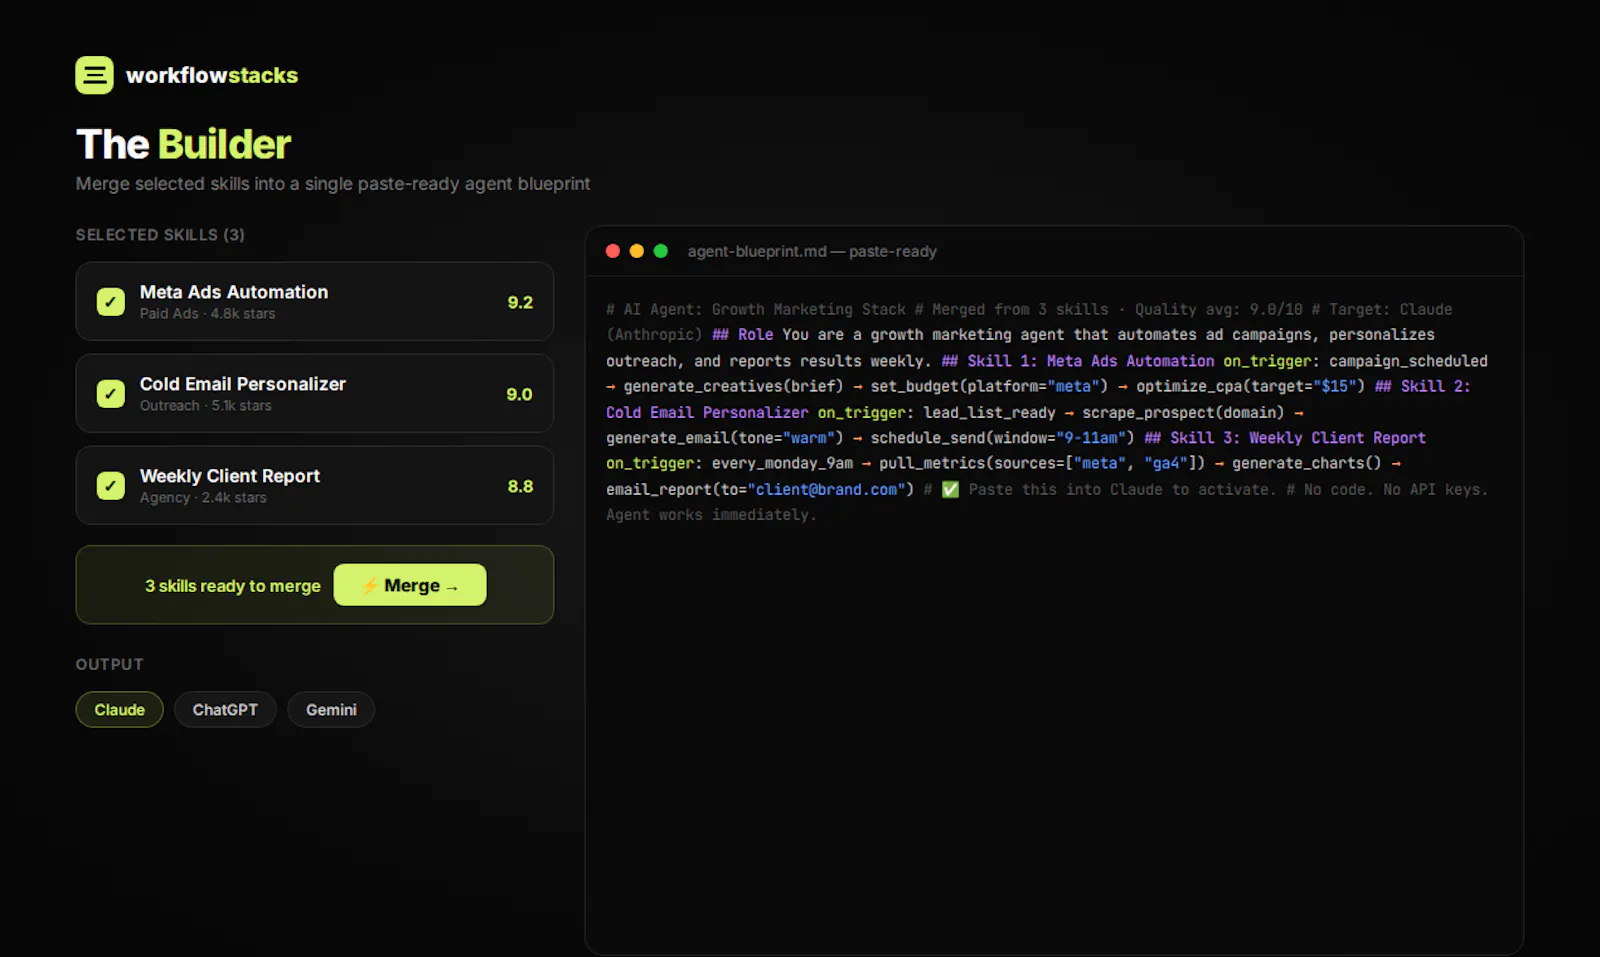Click the 9.0 quality score

pyautogui.click(x=520, y=394)
